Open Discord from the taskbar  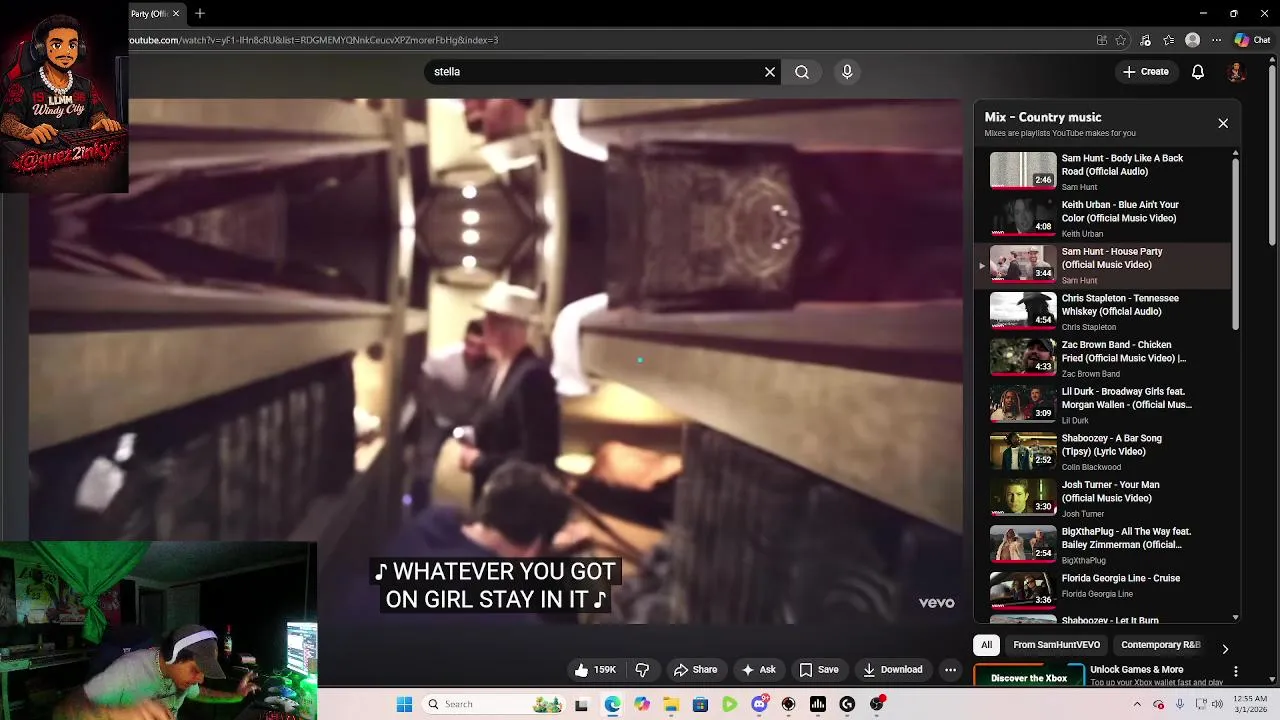[759, 704]
